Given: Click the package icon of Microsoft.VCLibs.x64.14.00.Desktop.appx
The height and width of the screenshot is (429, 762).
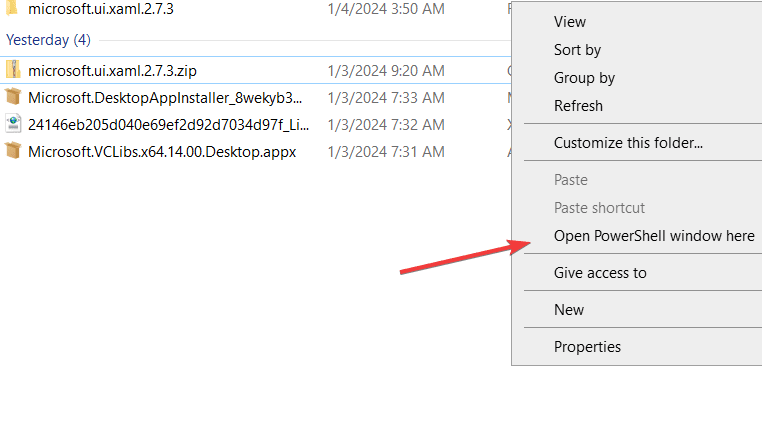Looking at the screenshot, I should pos(13,151).
